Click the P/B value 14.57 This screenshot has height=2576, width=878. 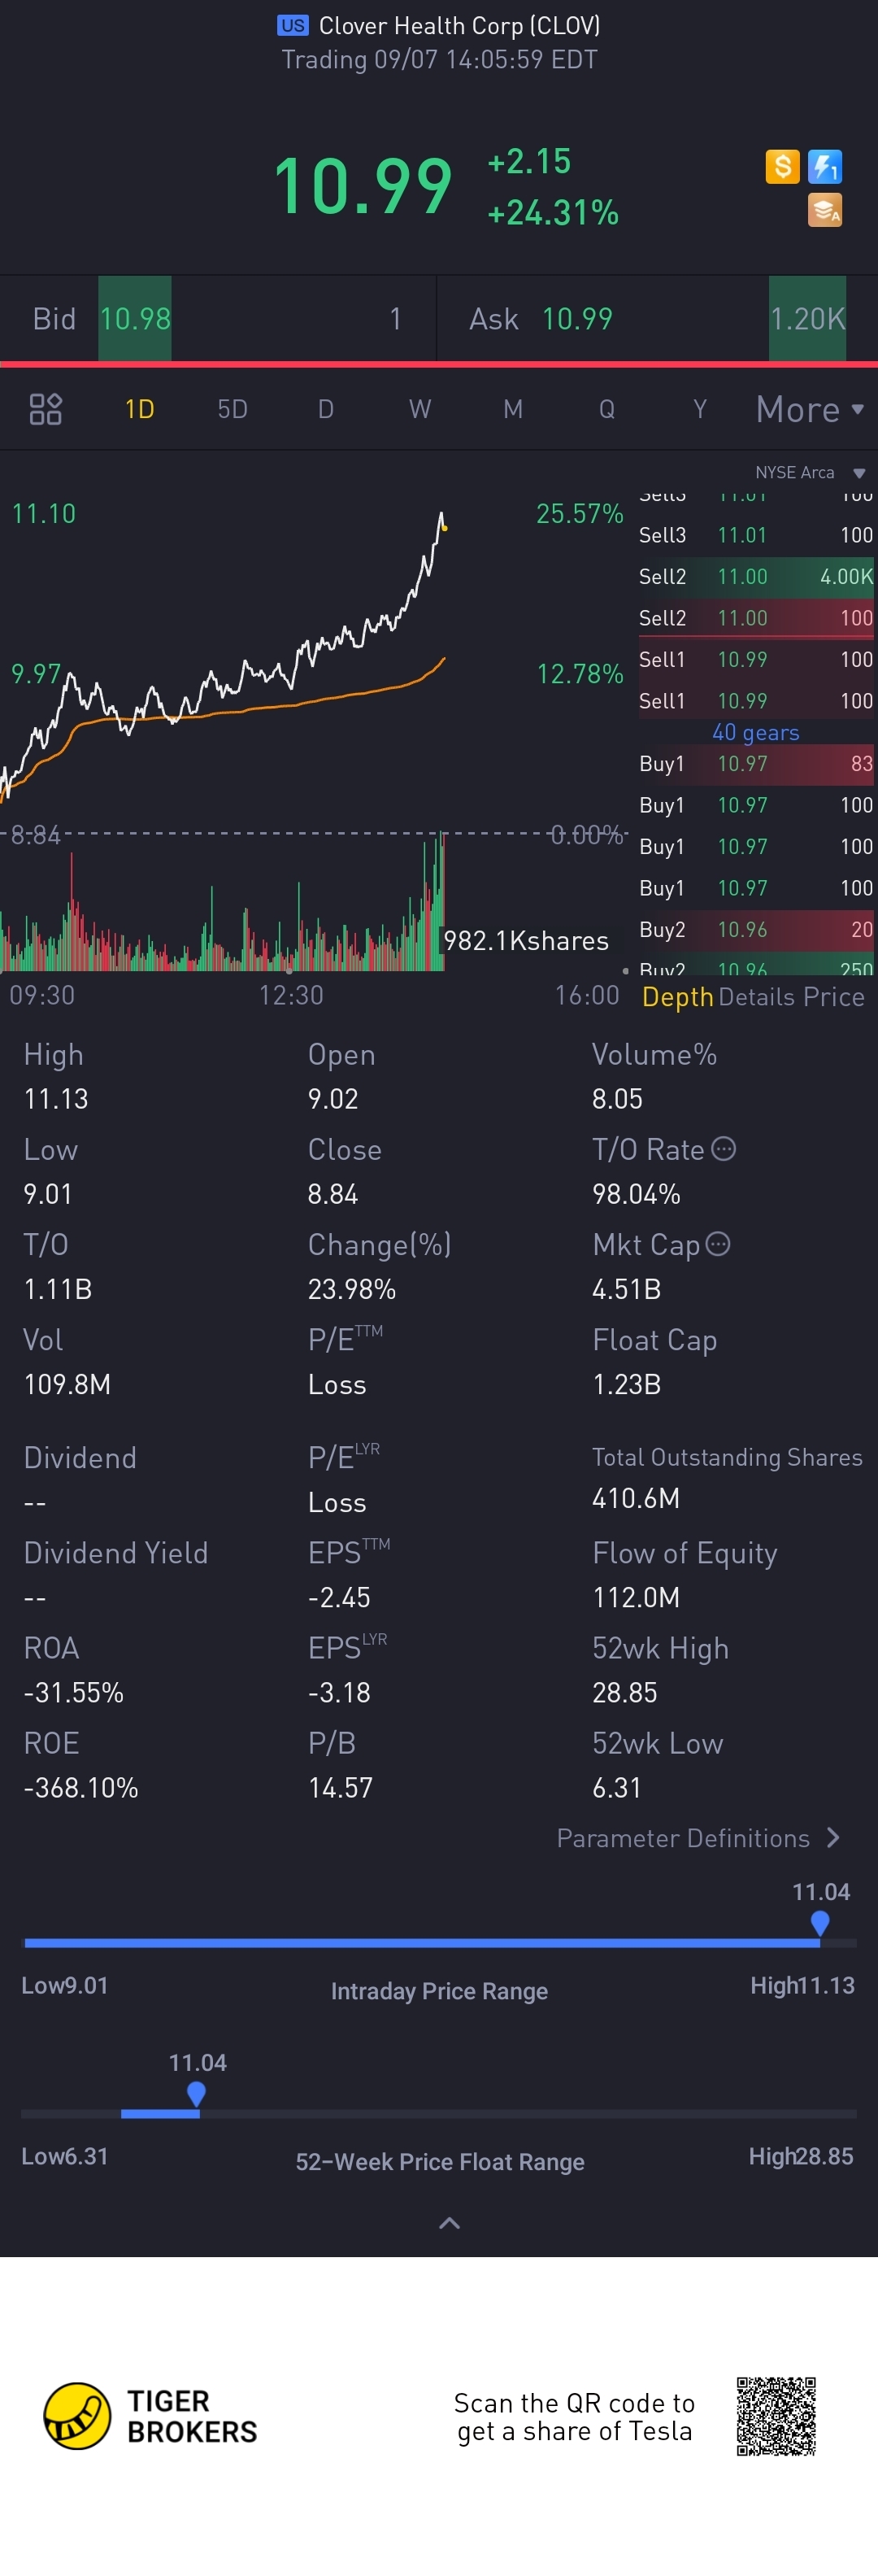(340, 1787)
